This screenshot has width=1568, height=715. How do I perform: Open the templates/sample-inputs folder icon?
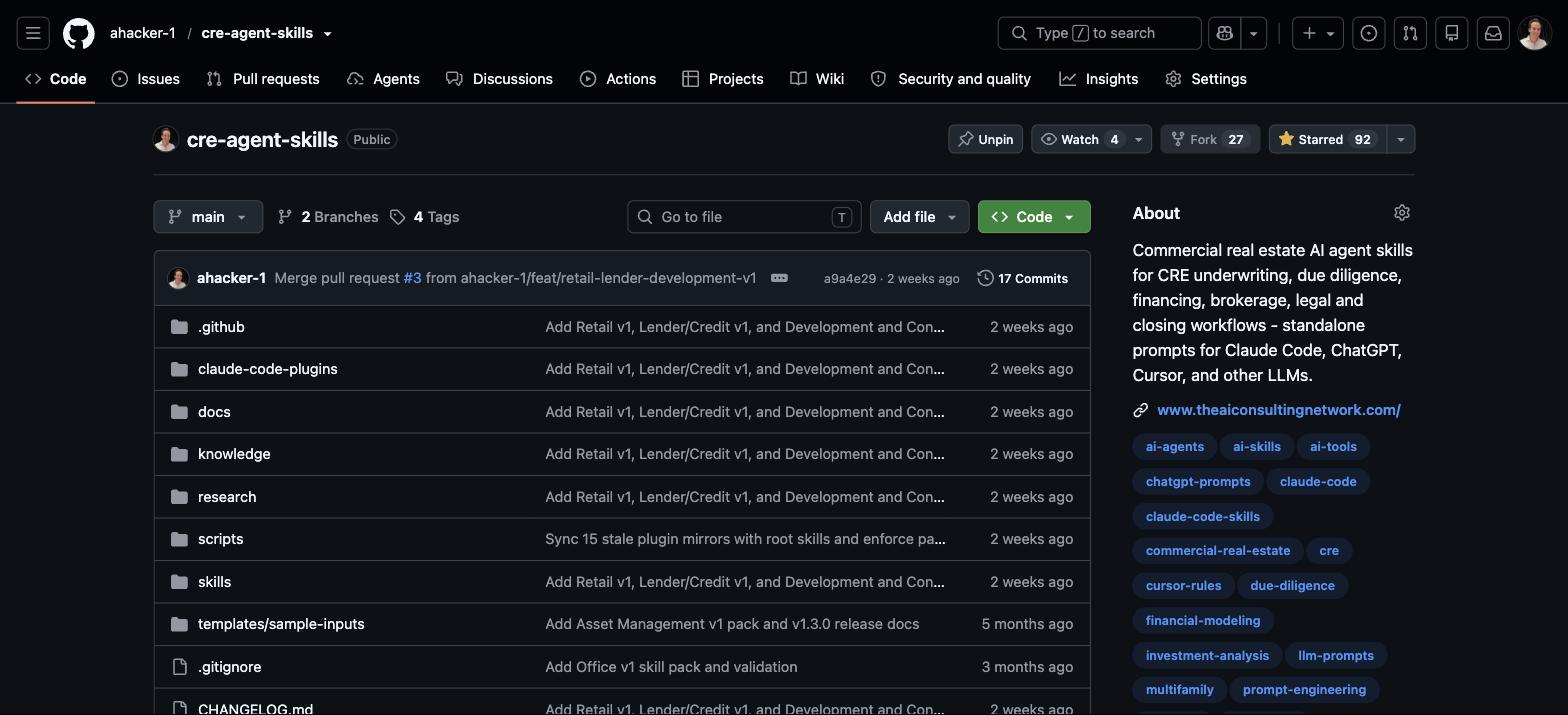(179, 624)
